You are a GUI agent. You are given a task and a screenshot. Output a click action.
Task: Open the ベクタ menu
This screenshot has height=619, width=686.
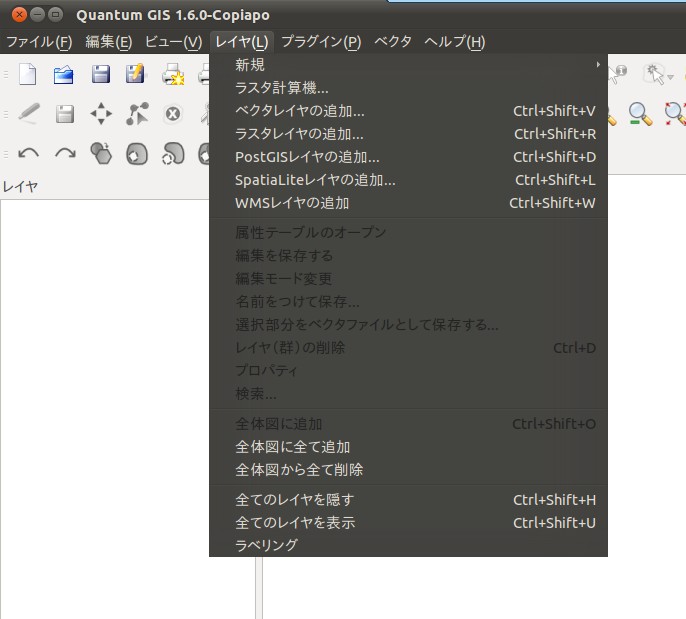(393, 42)
